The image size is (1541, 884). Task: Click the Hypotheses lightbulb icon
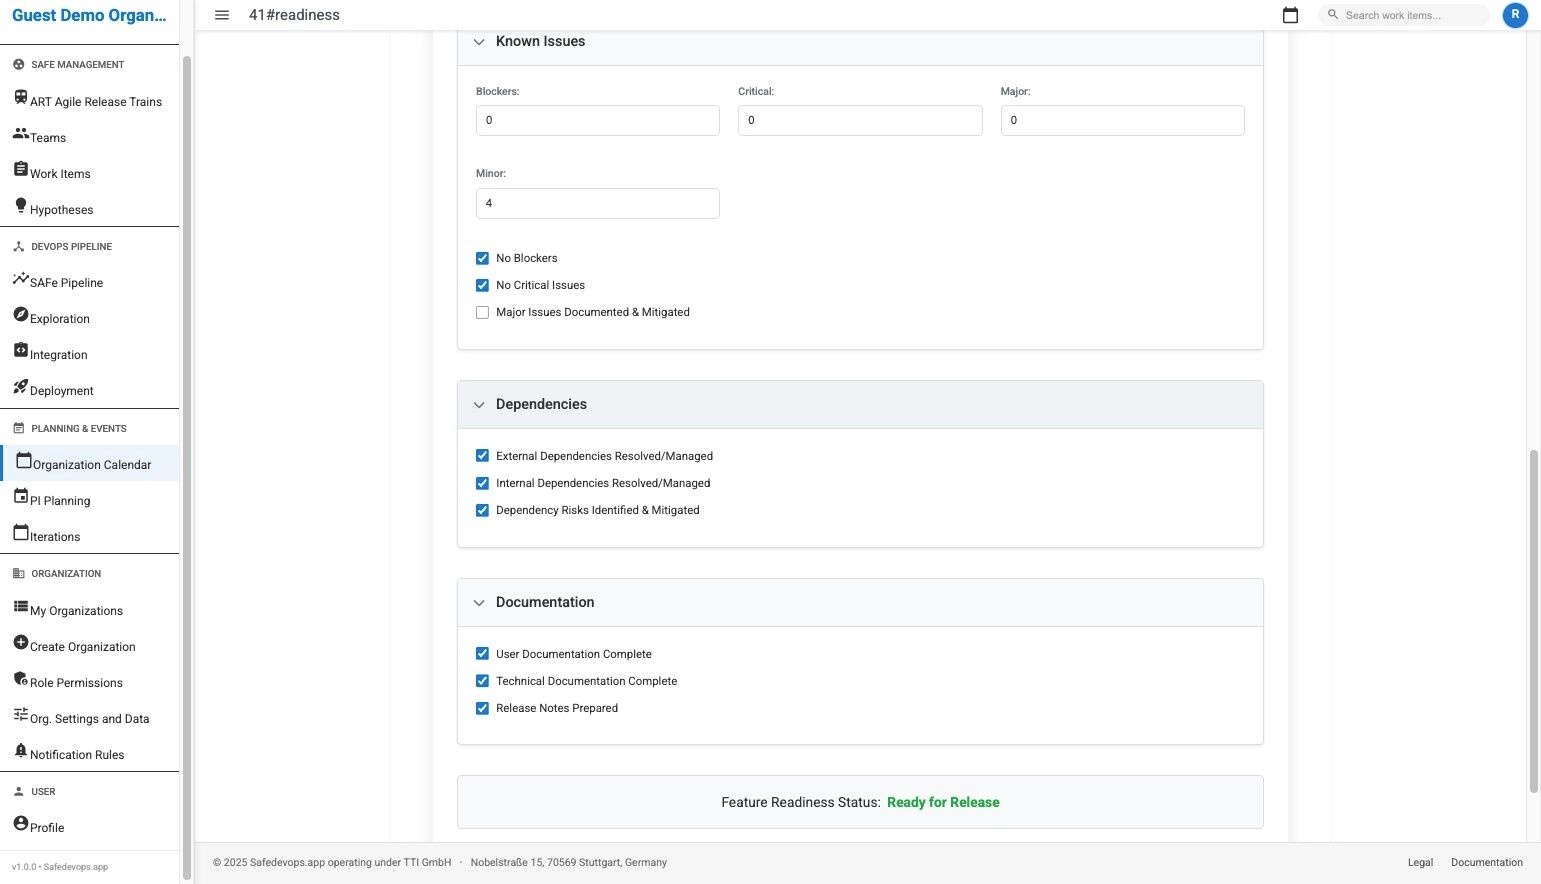point(21,205)
